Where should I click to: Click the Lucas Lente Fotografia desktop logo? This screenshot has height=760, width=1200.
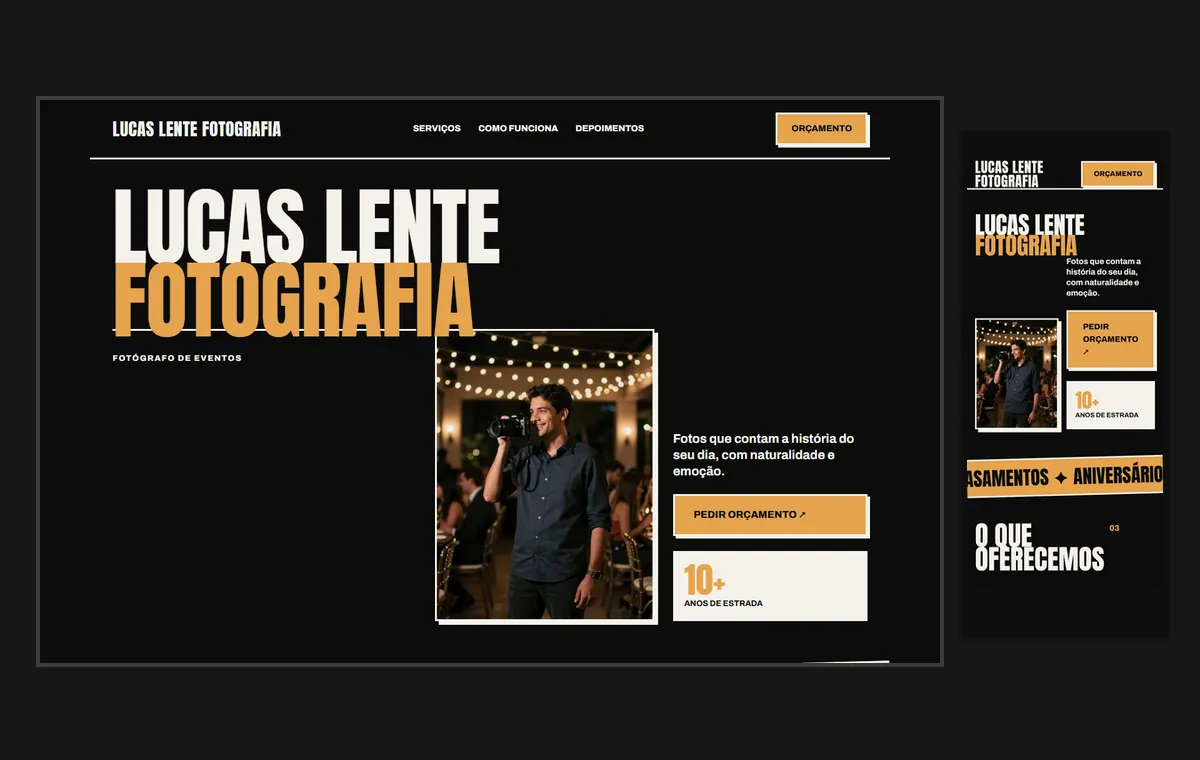click(x=197, y=129)
